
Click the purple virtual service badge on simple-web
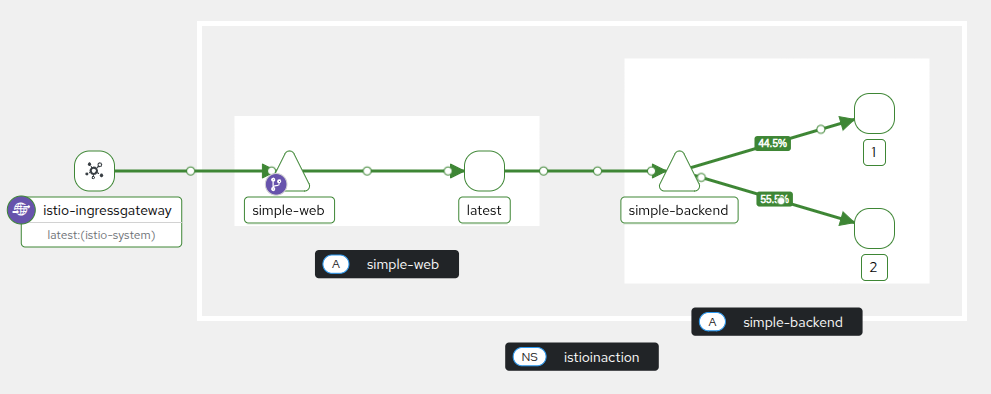coord(276,184)
